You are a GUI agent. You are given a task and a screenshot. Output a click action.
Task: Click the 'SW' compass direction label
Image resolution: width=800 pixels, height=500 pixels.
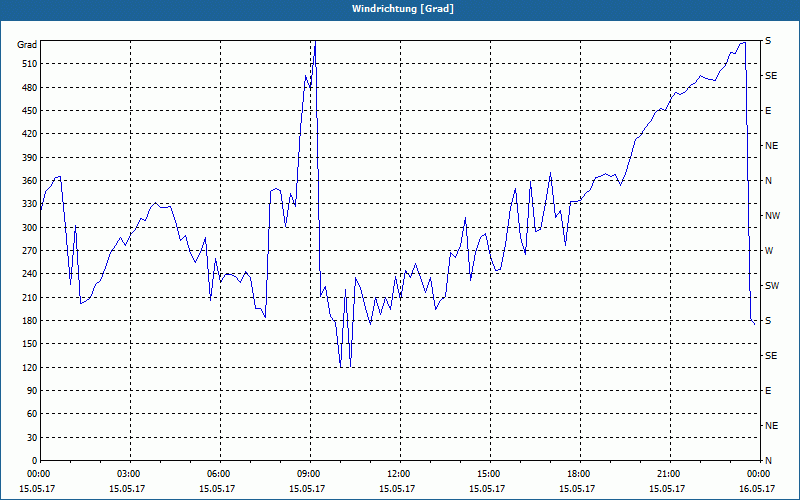tap(772, 286)
